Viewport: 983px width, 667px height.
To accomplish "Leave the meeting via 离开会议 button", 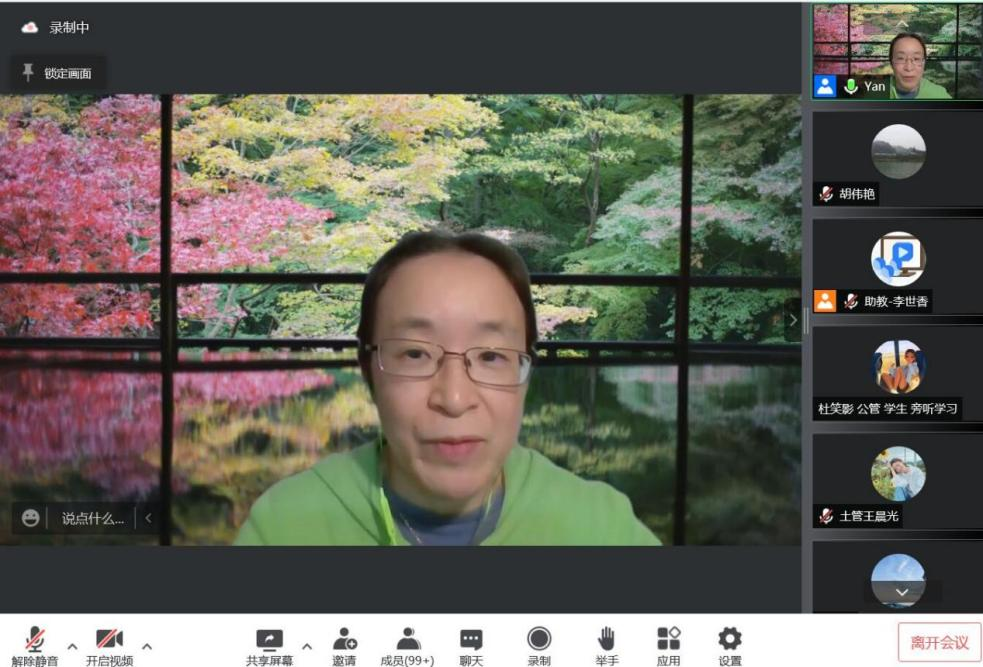I will coord(939,643).
